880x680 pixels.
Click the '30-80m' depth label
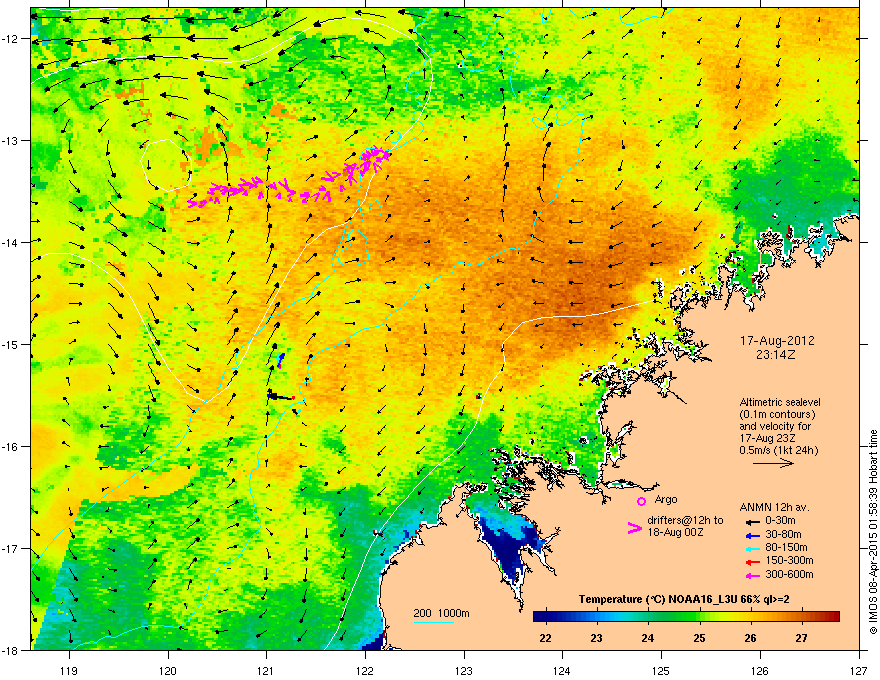(783, 534)
